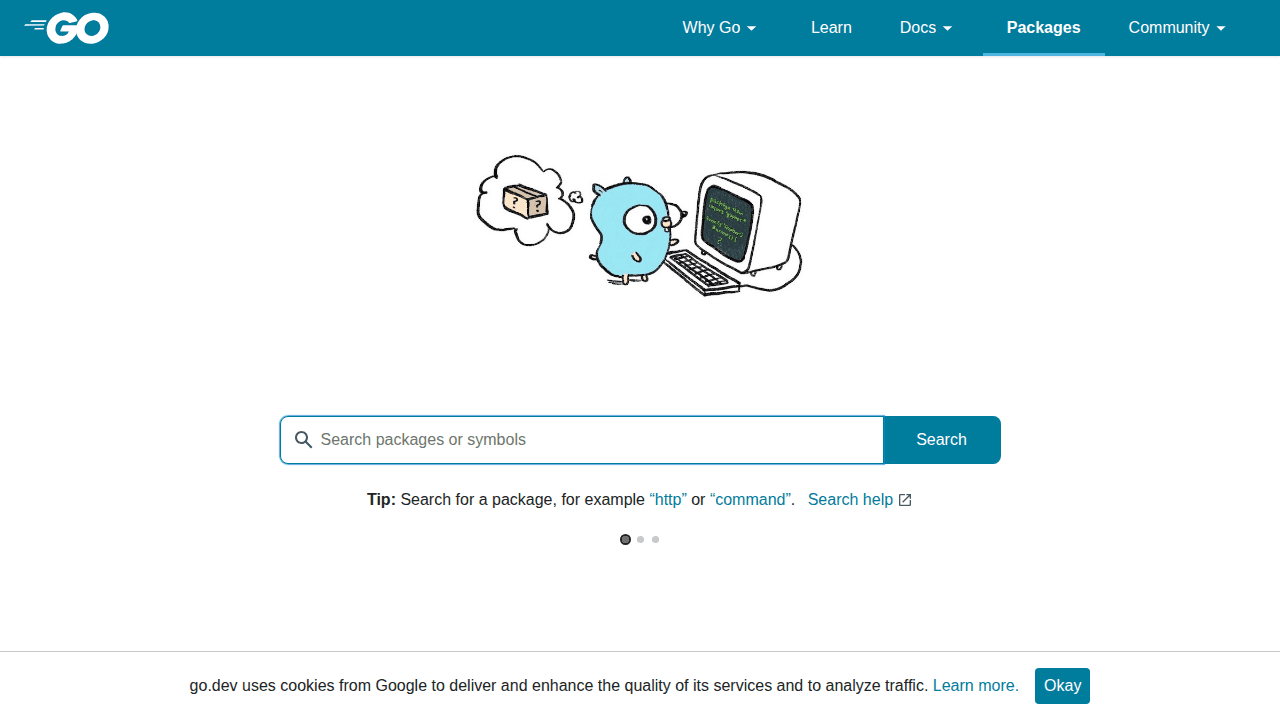Open the "command" example search link

pos(750,500)
